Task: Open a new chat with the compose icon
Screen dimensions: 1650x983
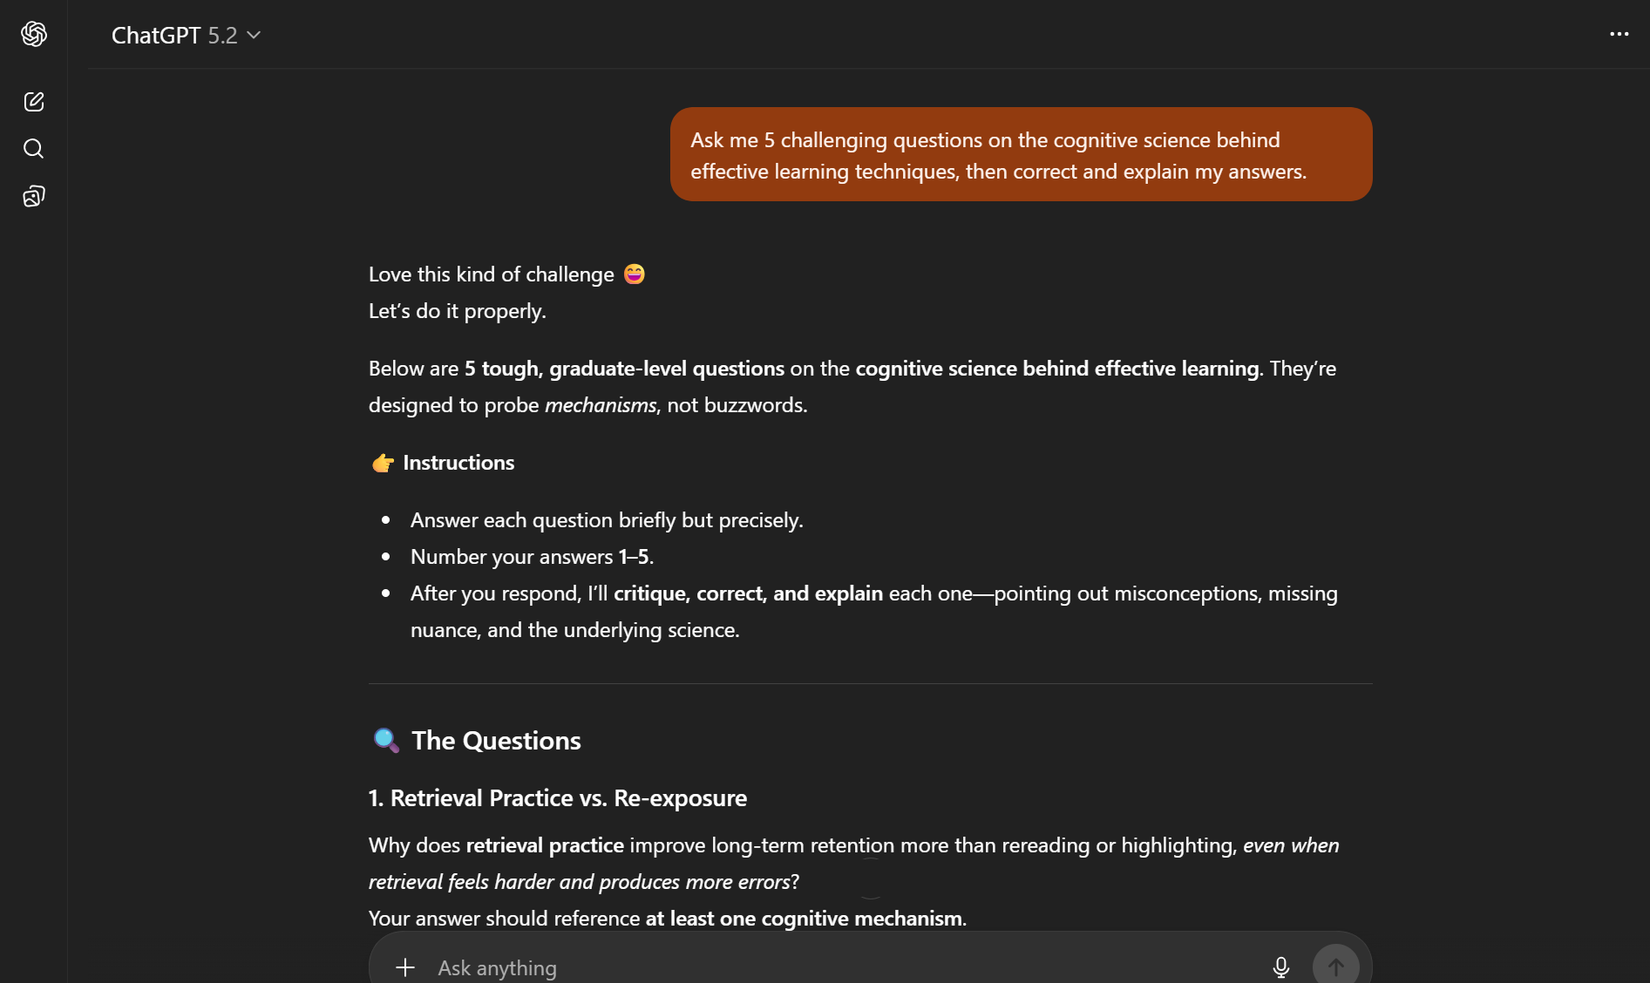Action: point(33,101)
